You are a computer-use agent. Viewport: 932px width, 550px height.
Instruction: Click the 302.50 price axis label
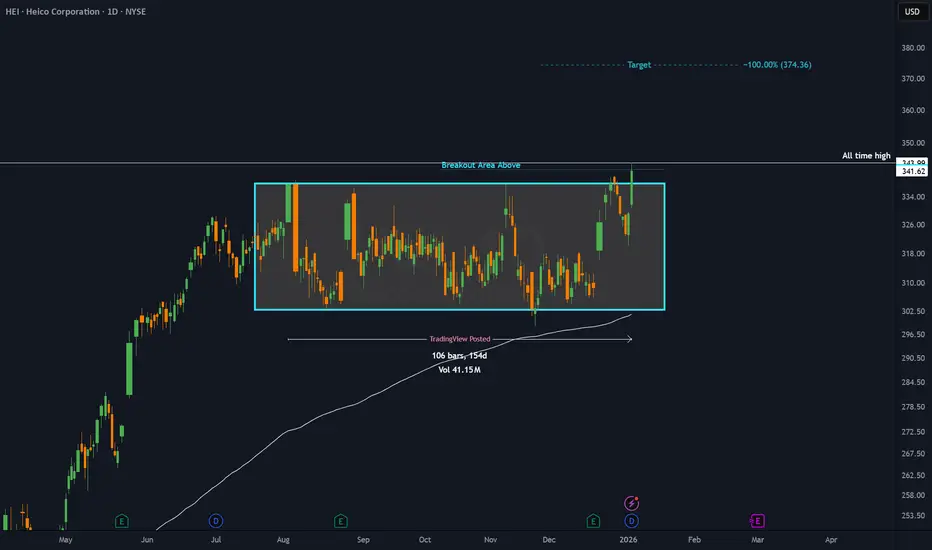point(913,312)
